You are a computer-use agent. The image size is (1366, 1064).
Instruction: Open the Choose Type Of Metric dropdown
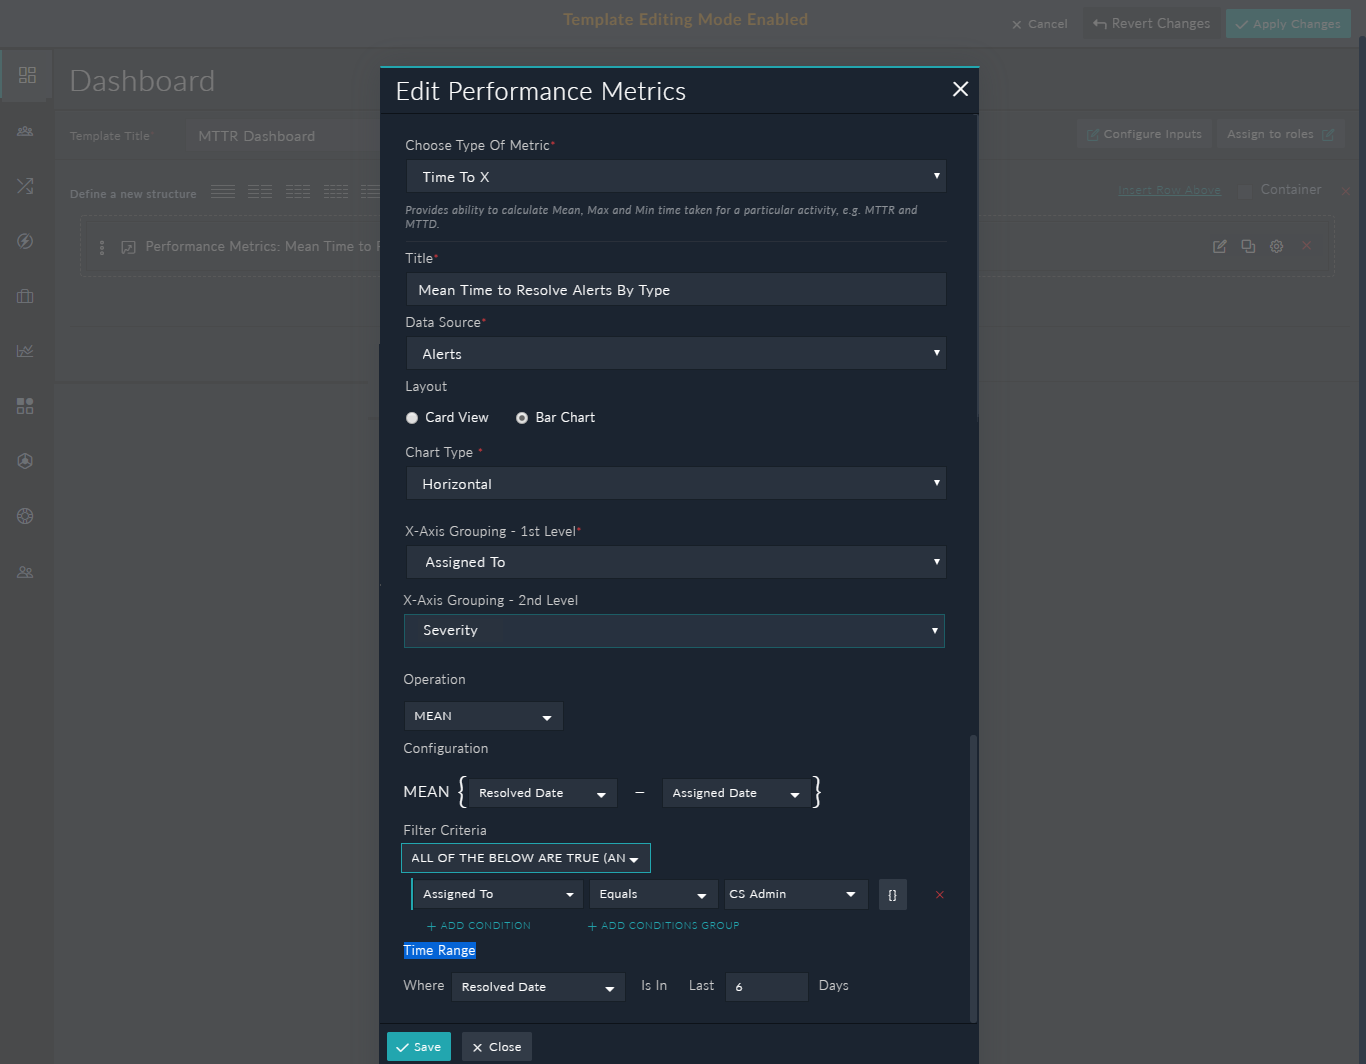pos(675,177)
